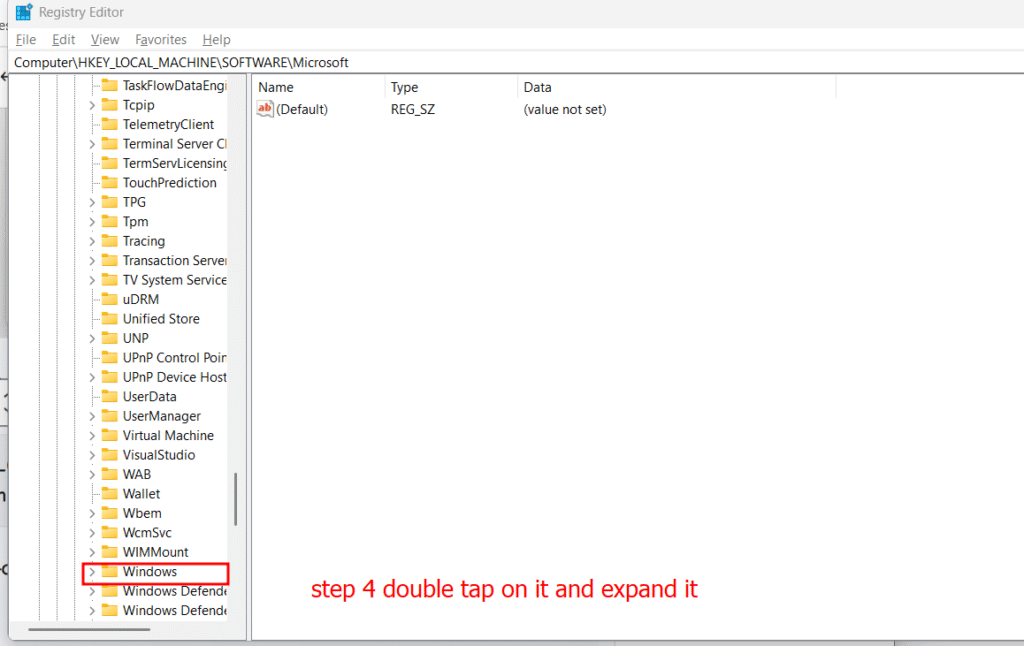The image size is (1024, 646).
Task: Select the UserData folder icon
Action: (x=110, y=396)
